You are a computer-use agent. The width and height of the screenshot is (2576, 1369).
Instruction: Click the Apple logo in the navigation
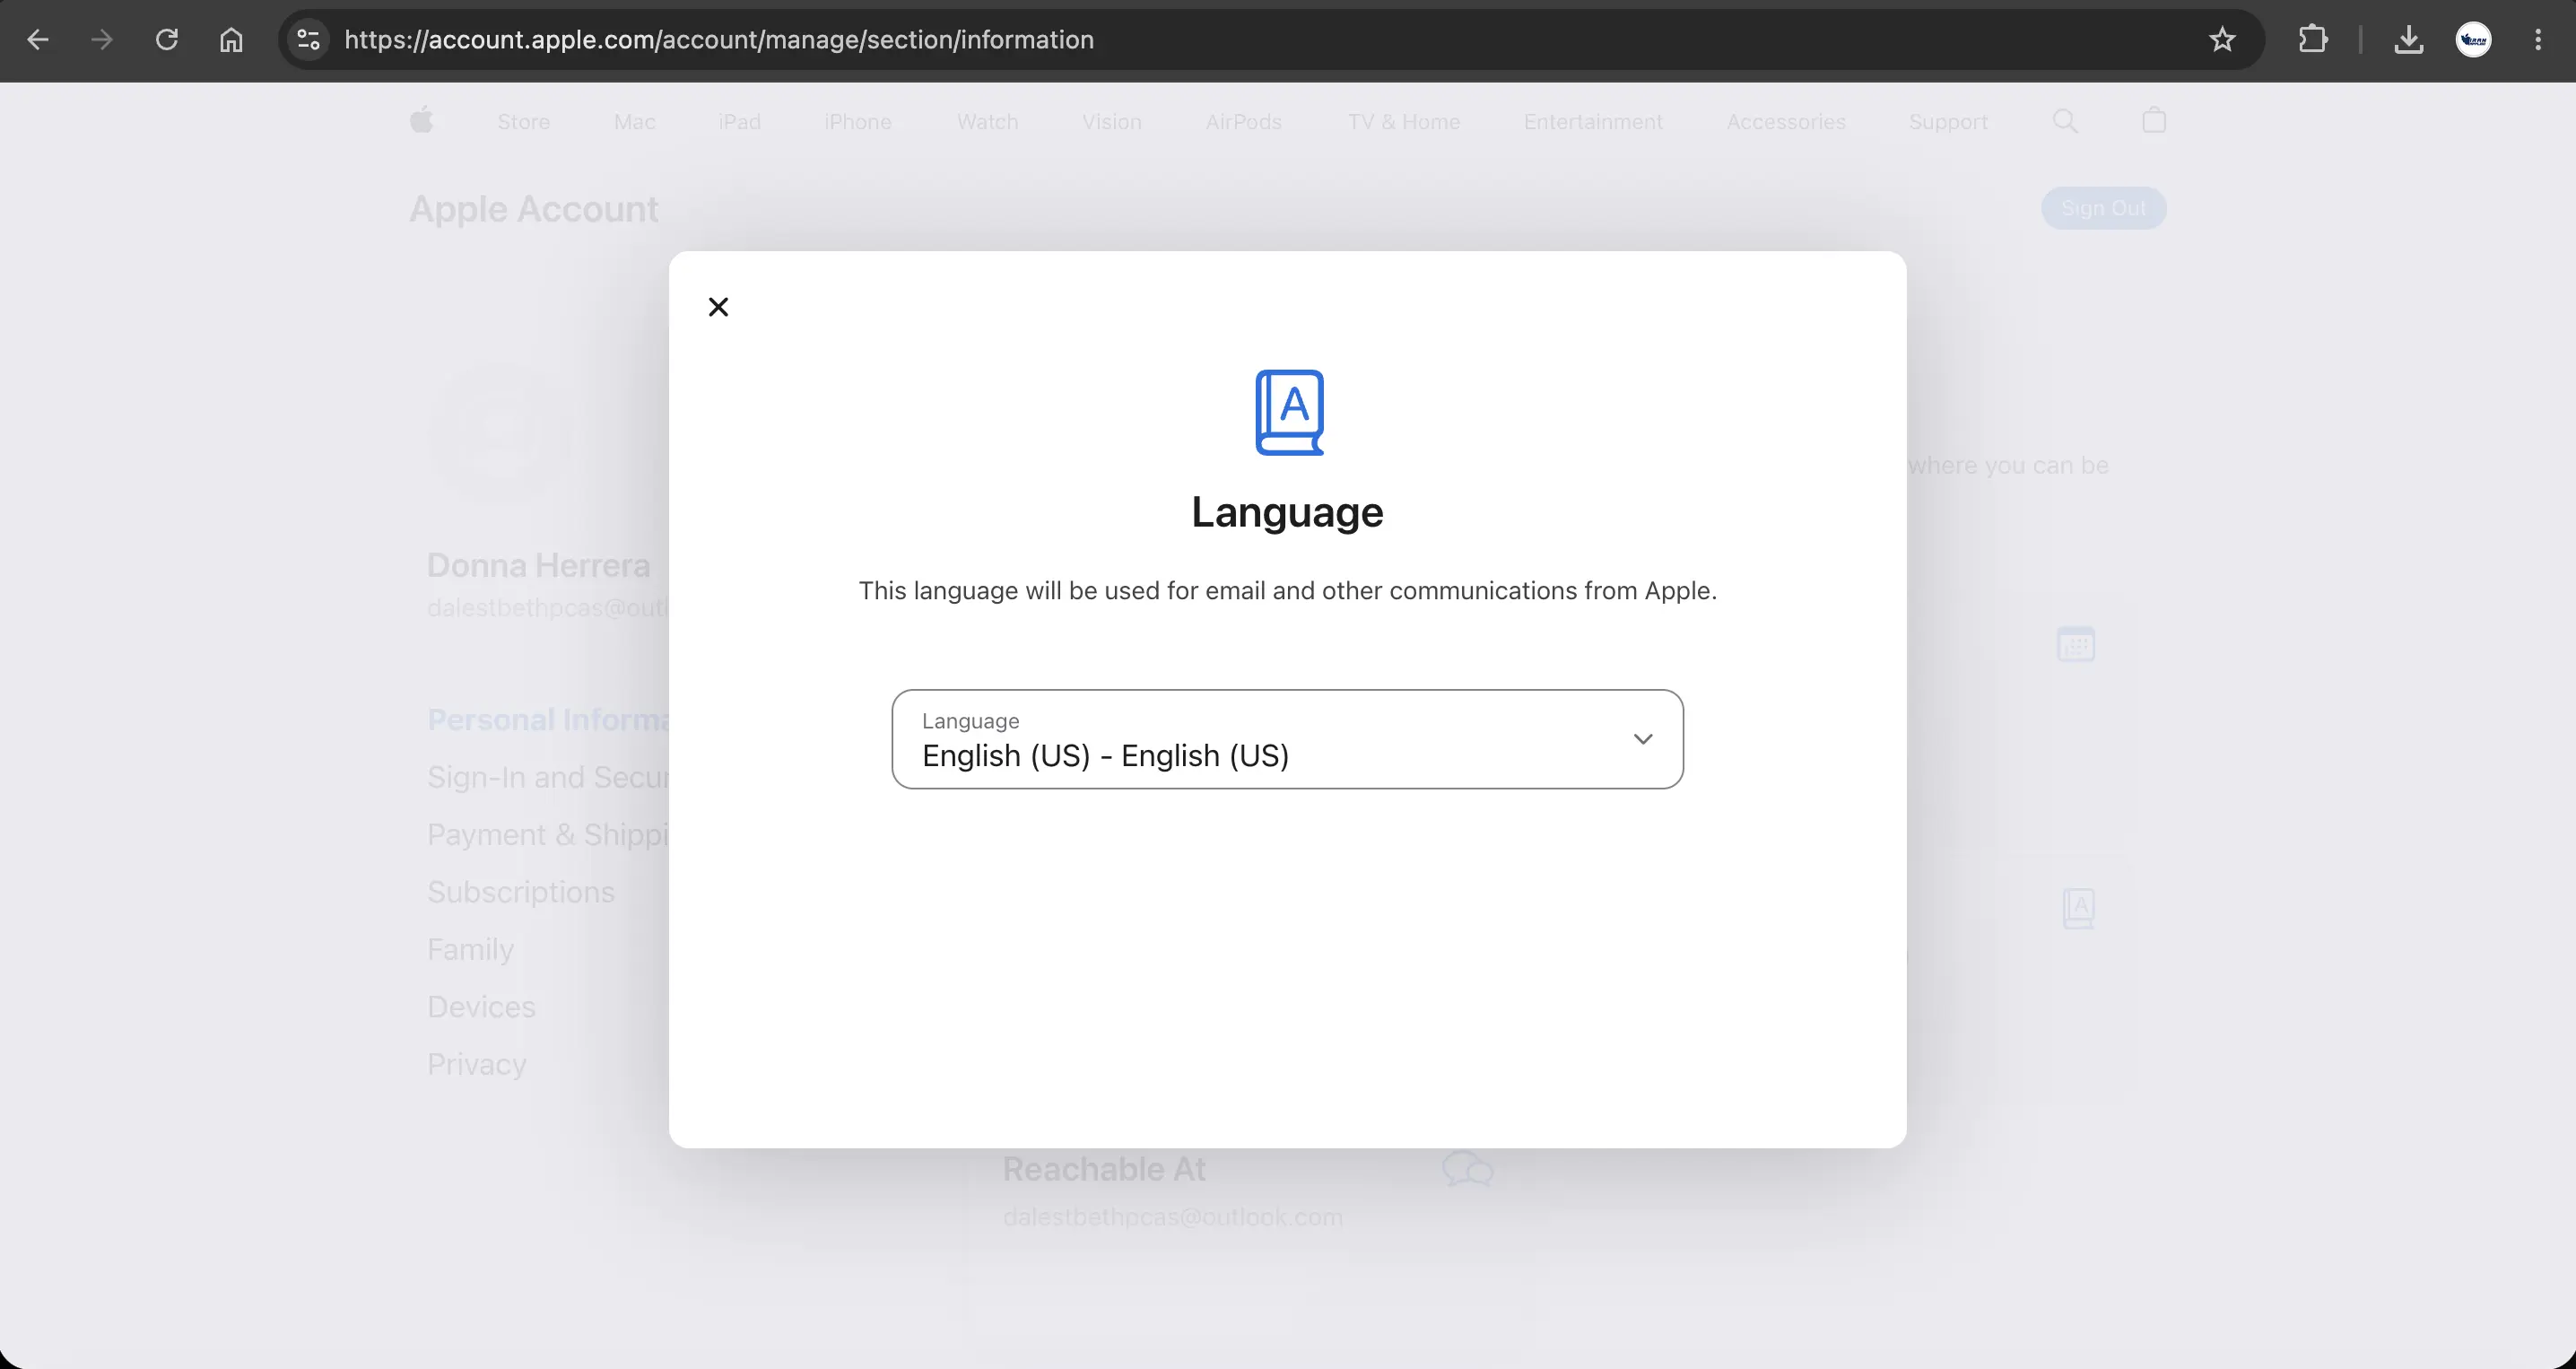pos(422,121)
